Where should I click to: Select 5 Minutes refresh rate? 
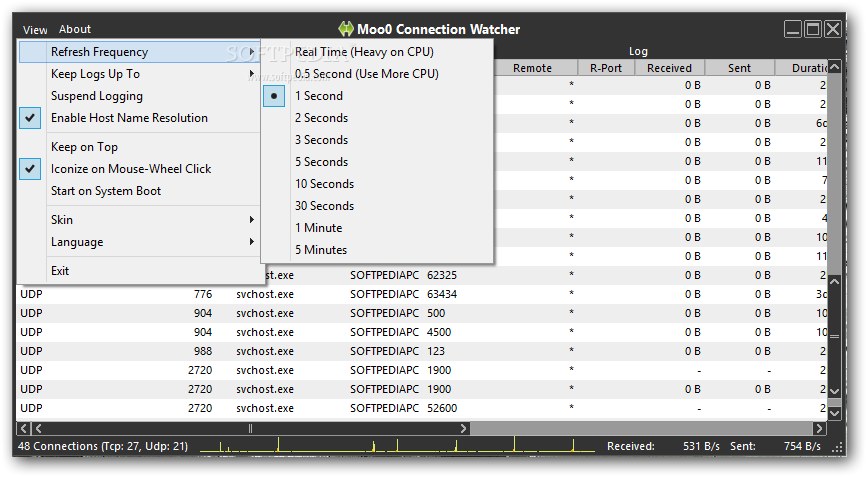tap(377, 250)
